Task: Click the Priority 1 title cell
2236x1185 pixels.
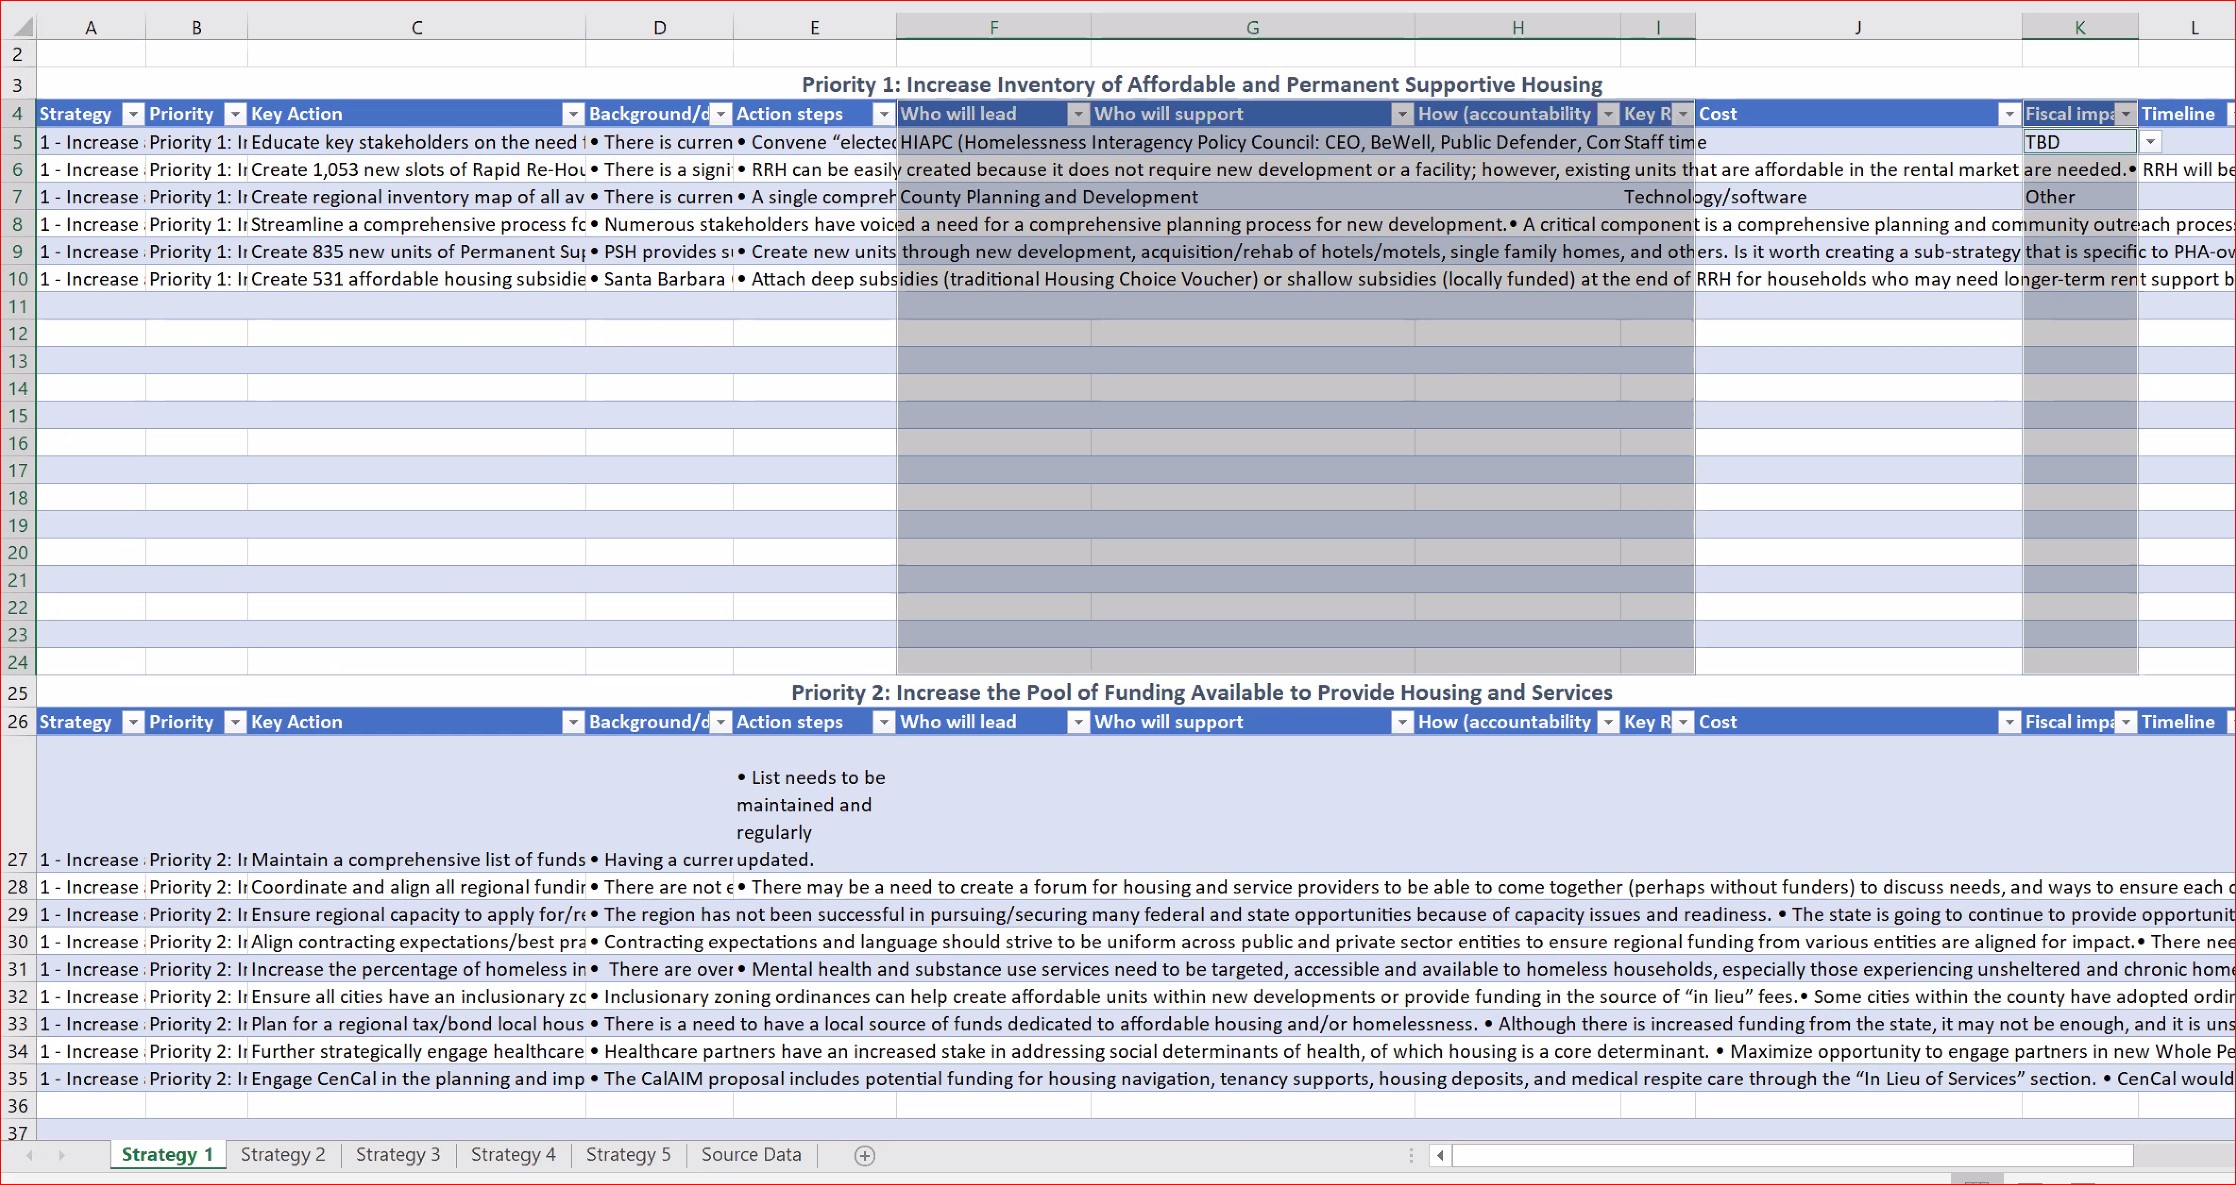Action: pos(1201,85)
